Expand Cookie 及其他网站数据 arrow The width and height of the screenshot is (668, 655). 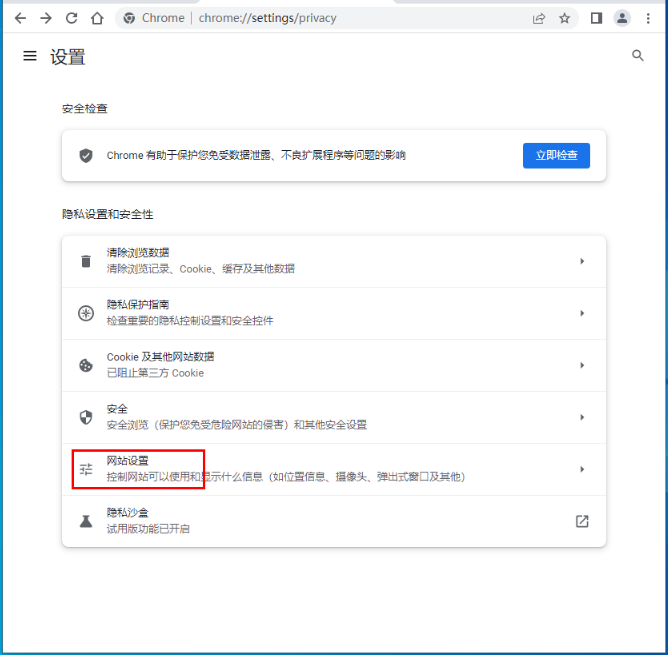582,365
